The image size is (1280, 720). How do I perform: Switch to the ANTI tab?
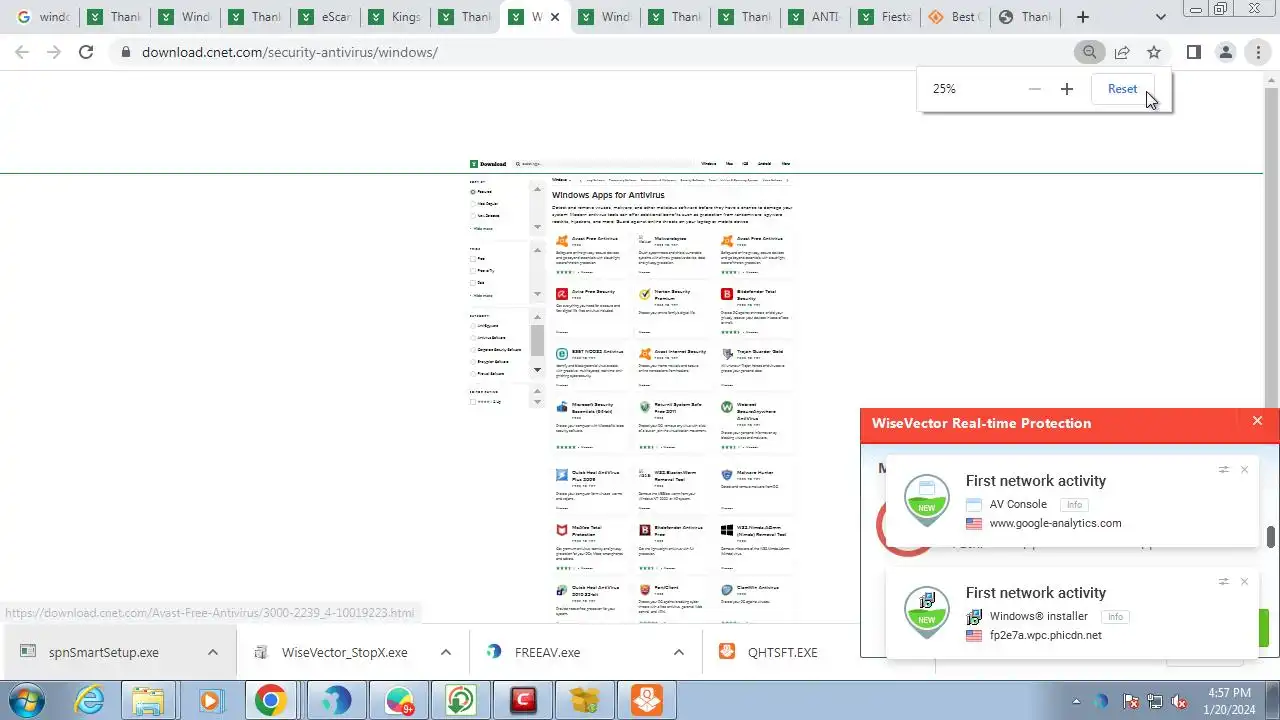point(815,17)
